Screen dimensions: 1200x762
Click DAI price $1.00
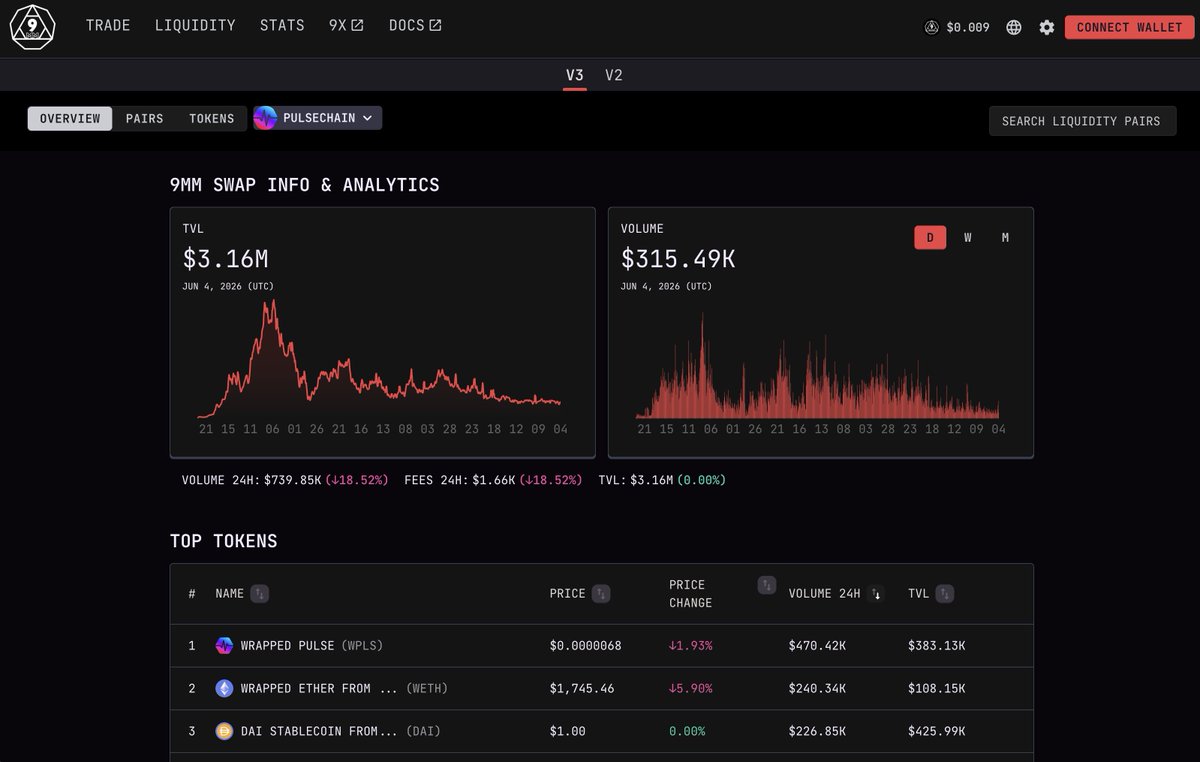click(x=567, y=731)
